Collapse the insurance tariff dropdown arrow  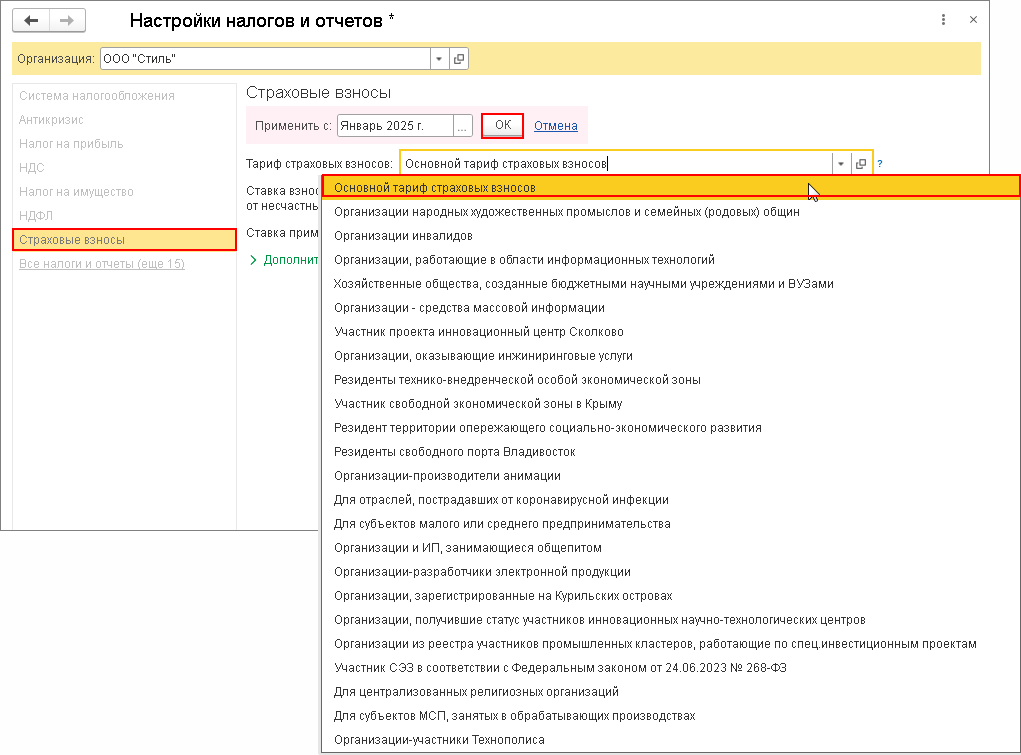[841, 164]
